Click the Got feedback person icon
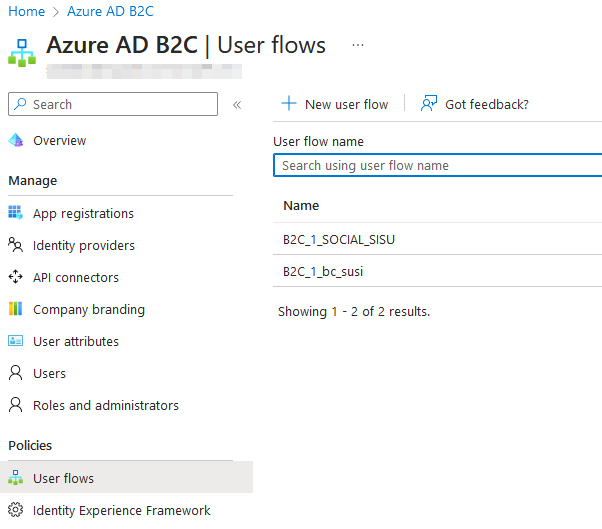The image size is (602, 529). pos(429,104)
